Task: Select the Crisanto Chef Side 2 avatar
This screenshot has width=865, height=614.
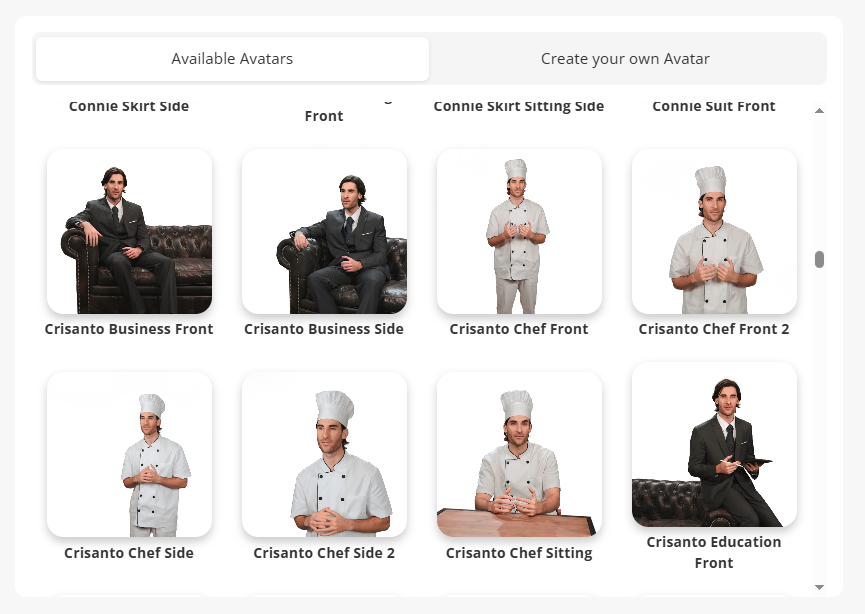Action: pos(324,454)
